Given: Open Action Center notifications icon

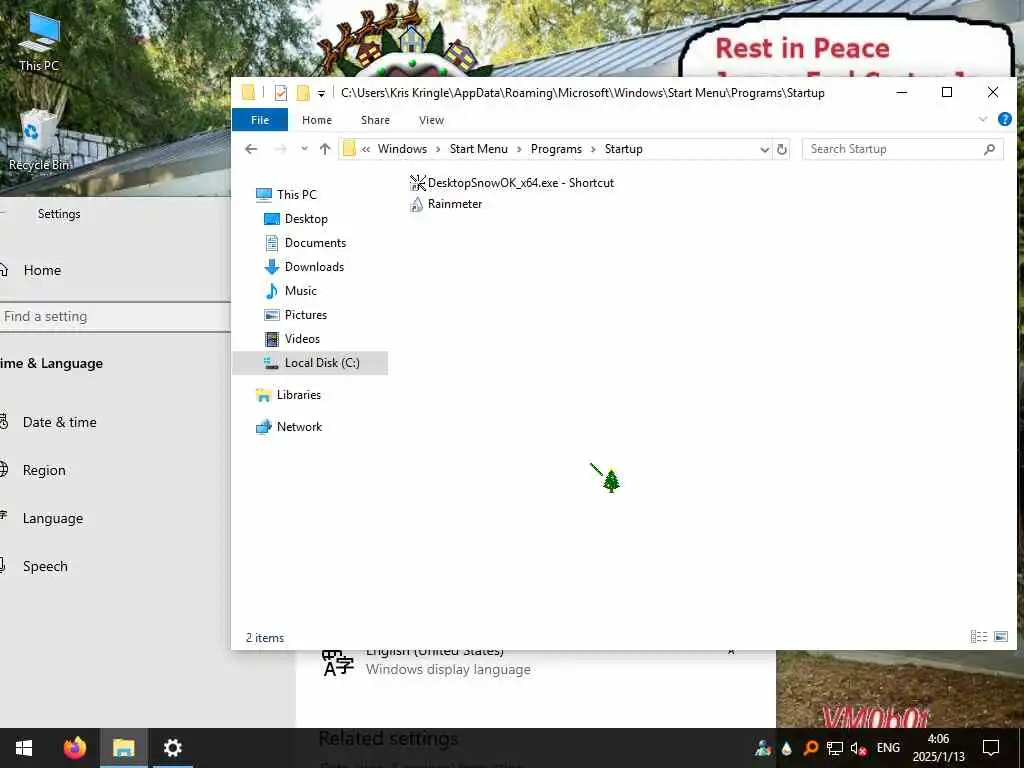Looking at the screenshot, I should click(x=991, y=748).
